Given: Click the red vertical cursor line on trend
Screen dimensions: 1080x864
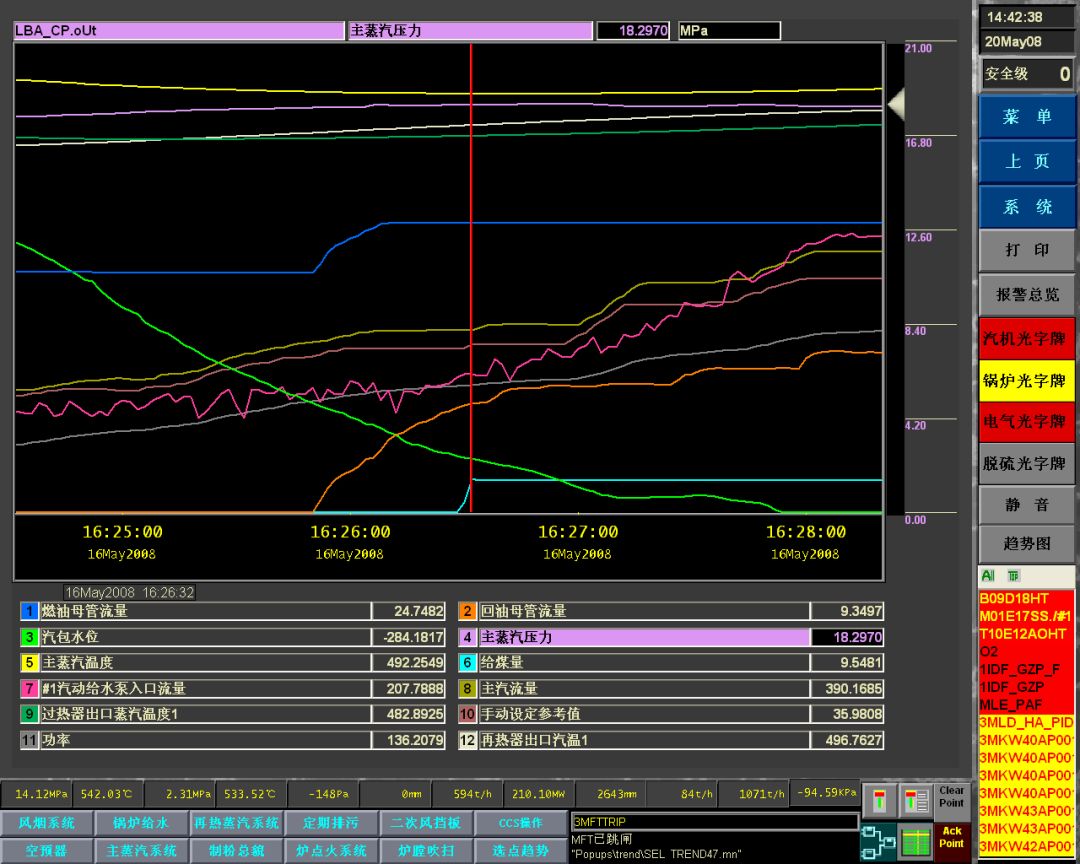Looking at the screenshot, I should [471, 276].
